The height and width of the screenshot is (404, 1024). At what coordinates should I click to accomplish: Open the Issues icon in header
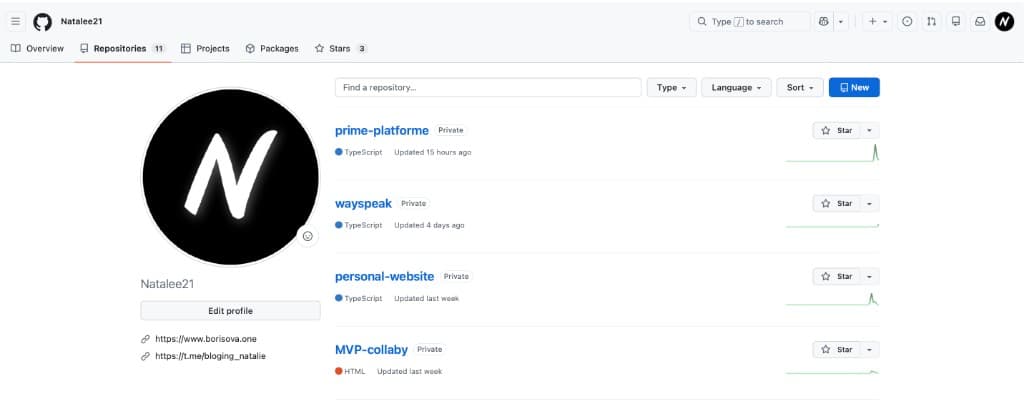[x=907, y=22]
